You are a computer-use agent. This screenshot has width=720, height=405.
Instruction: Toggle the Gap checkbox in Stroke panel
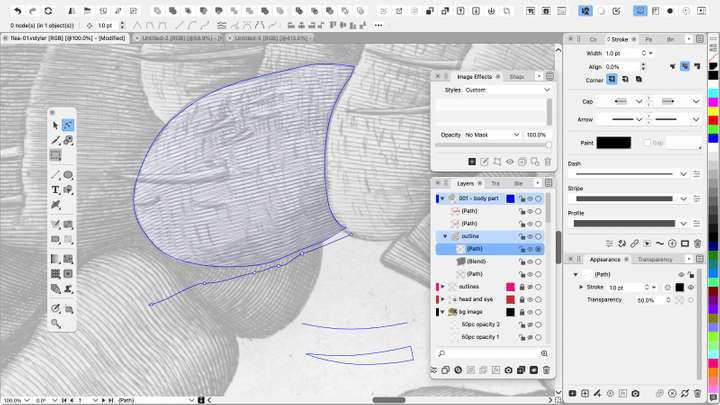(647, 143)
